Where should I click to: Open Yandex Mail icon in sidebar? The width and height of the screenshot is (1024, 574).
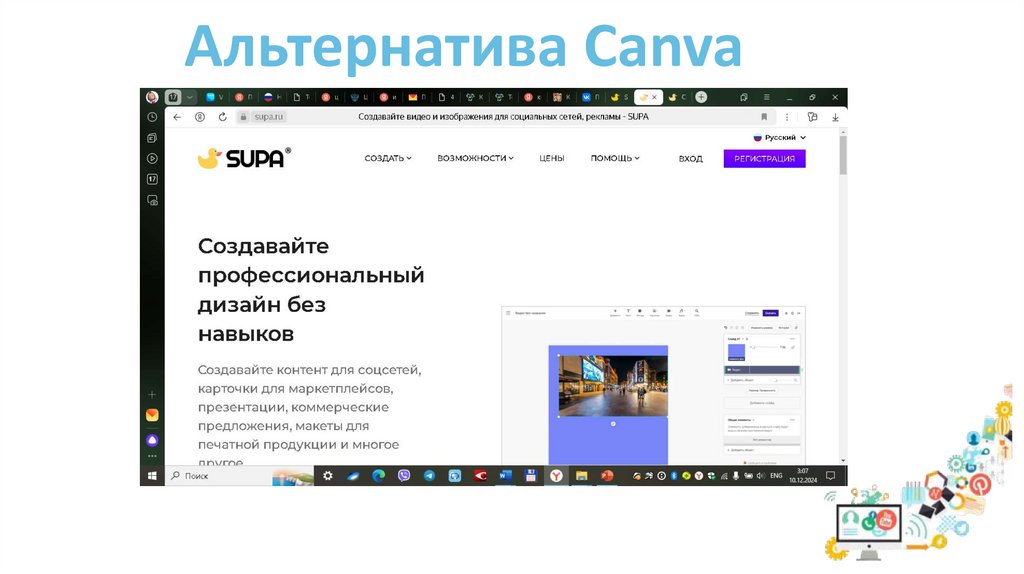(x=152, y=415)
